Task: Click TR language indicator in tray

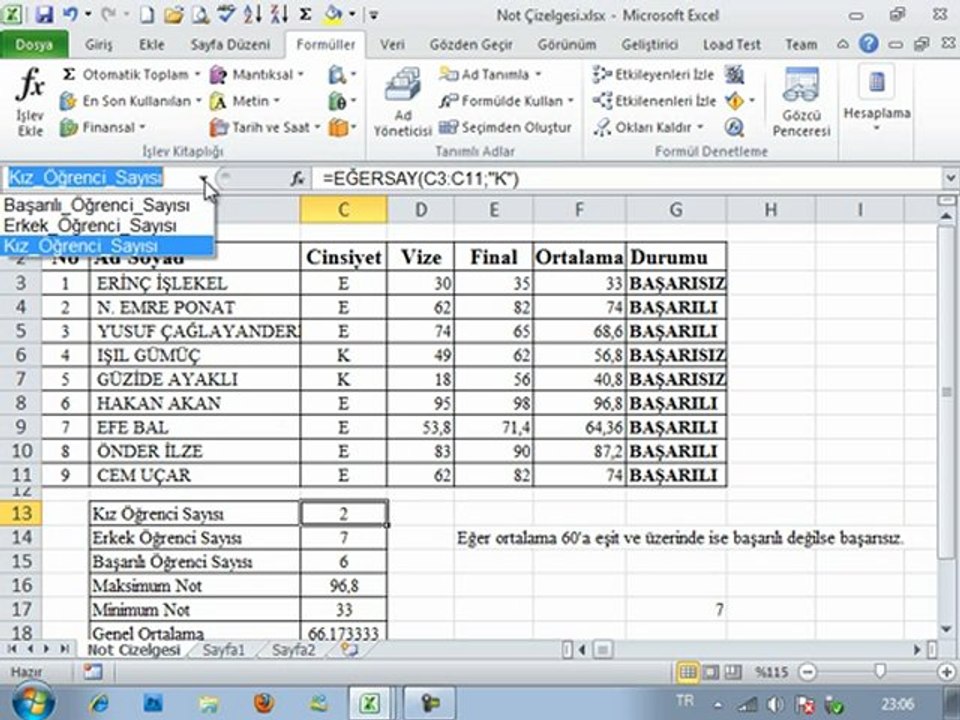Action: (x=685, y=700)
